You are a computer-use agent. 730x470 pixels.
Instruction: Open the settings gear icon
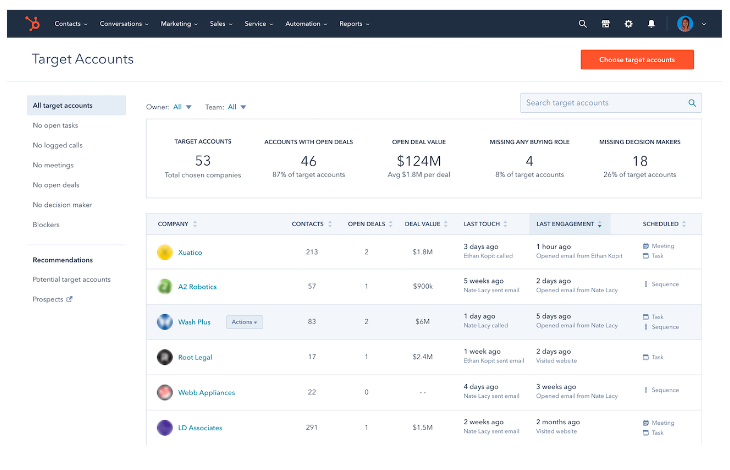coord(629,24)
